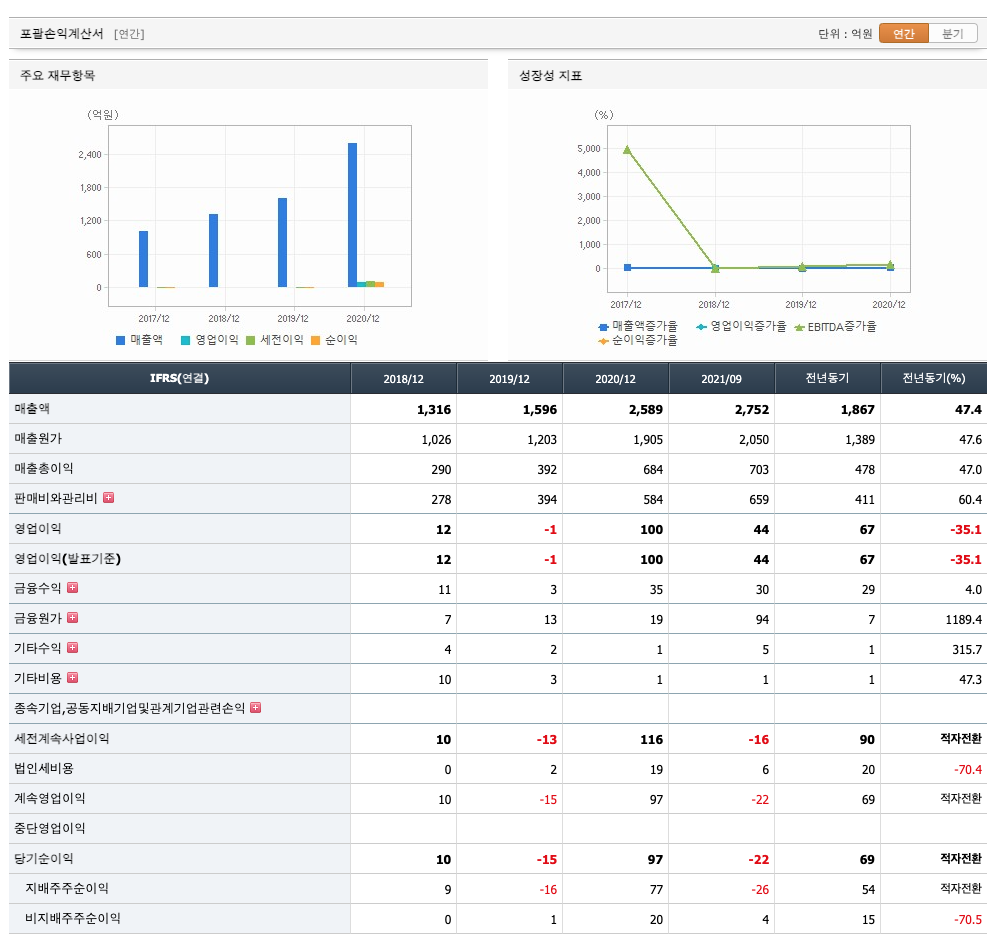Image resolution: width=998 pixels, height=949 pixels.
Task: Toggle the 세전이익 legend in bar chart
Action: [275, 340]
